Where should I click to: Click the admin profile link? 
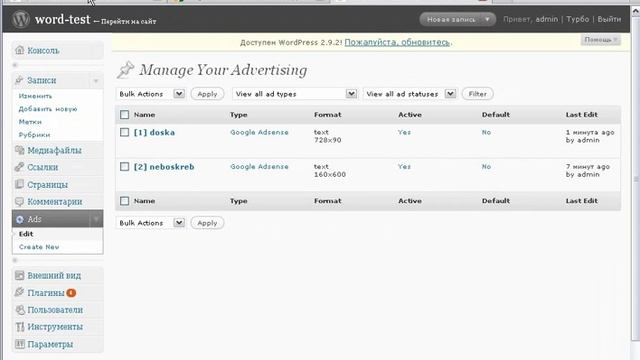coord(547,19)
